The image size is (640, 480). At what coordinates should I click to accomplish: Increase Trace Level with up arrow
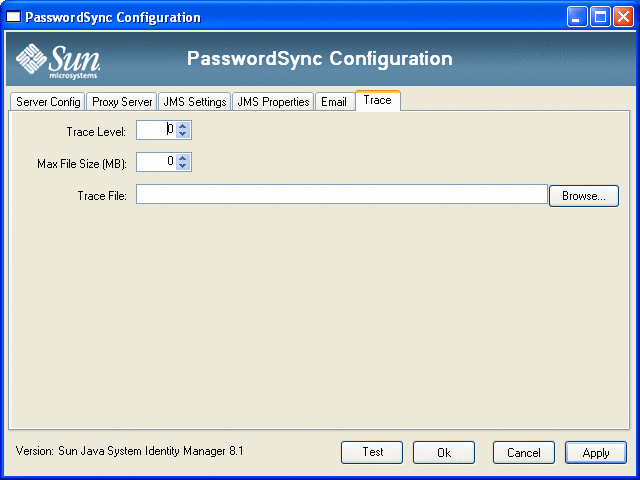click(183, 126)
